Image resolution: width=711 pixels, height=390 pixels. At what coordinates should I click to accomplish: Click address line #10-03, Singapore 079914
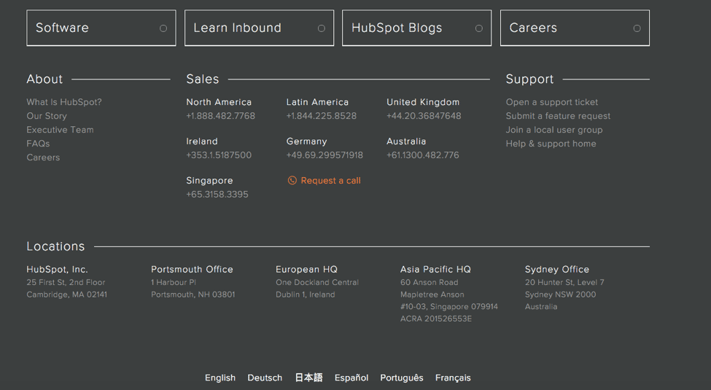pyautogui.click(x=449, y=307)
